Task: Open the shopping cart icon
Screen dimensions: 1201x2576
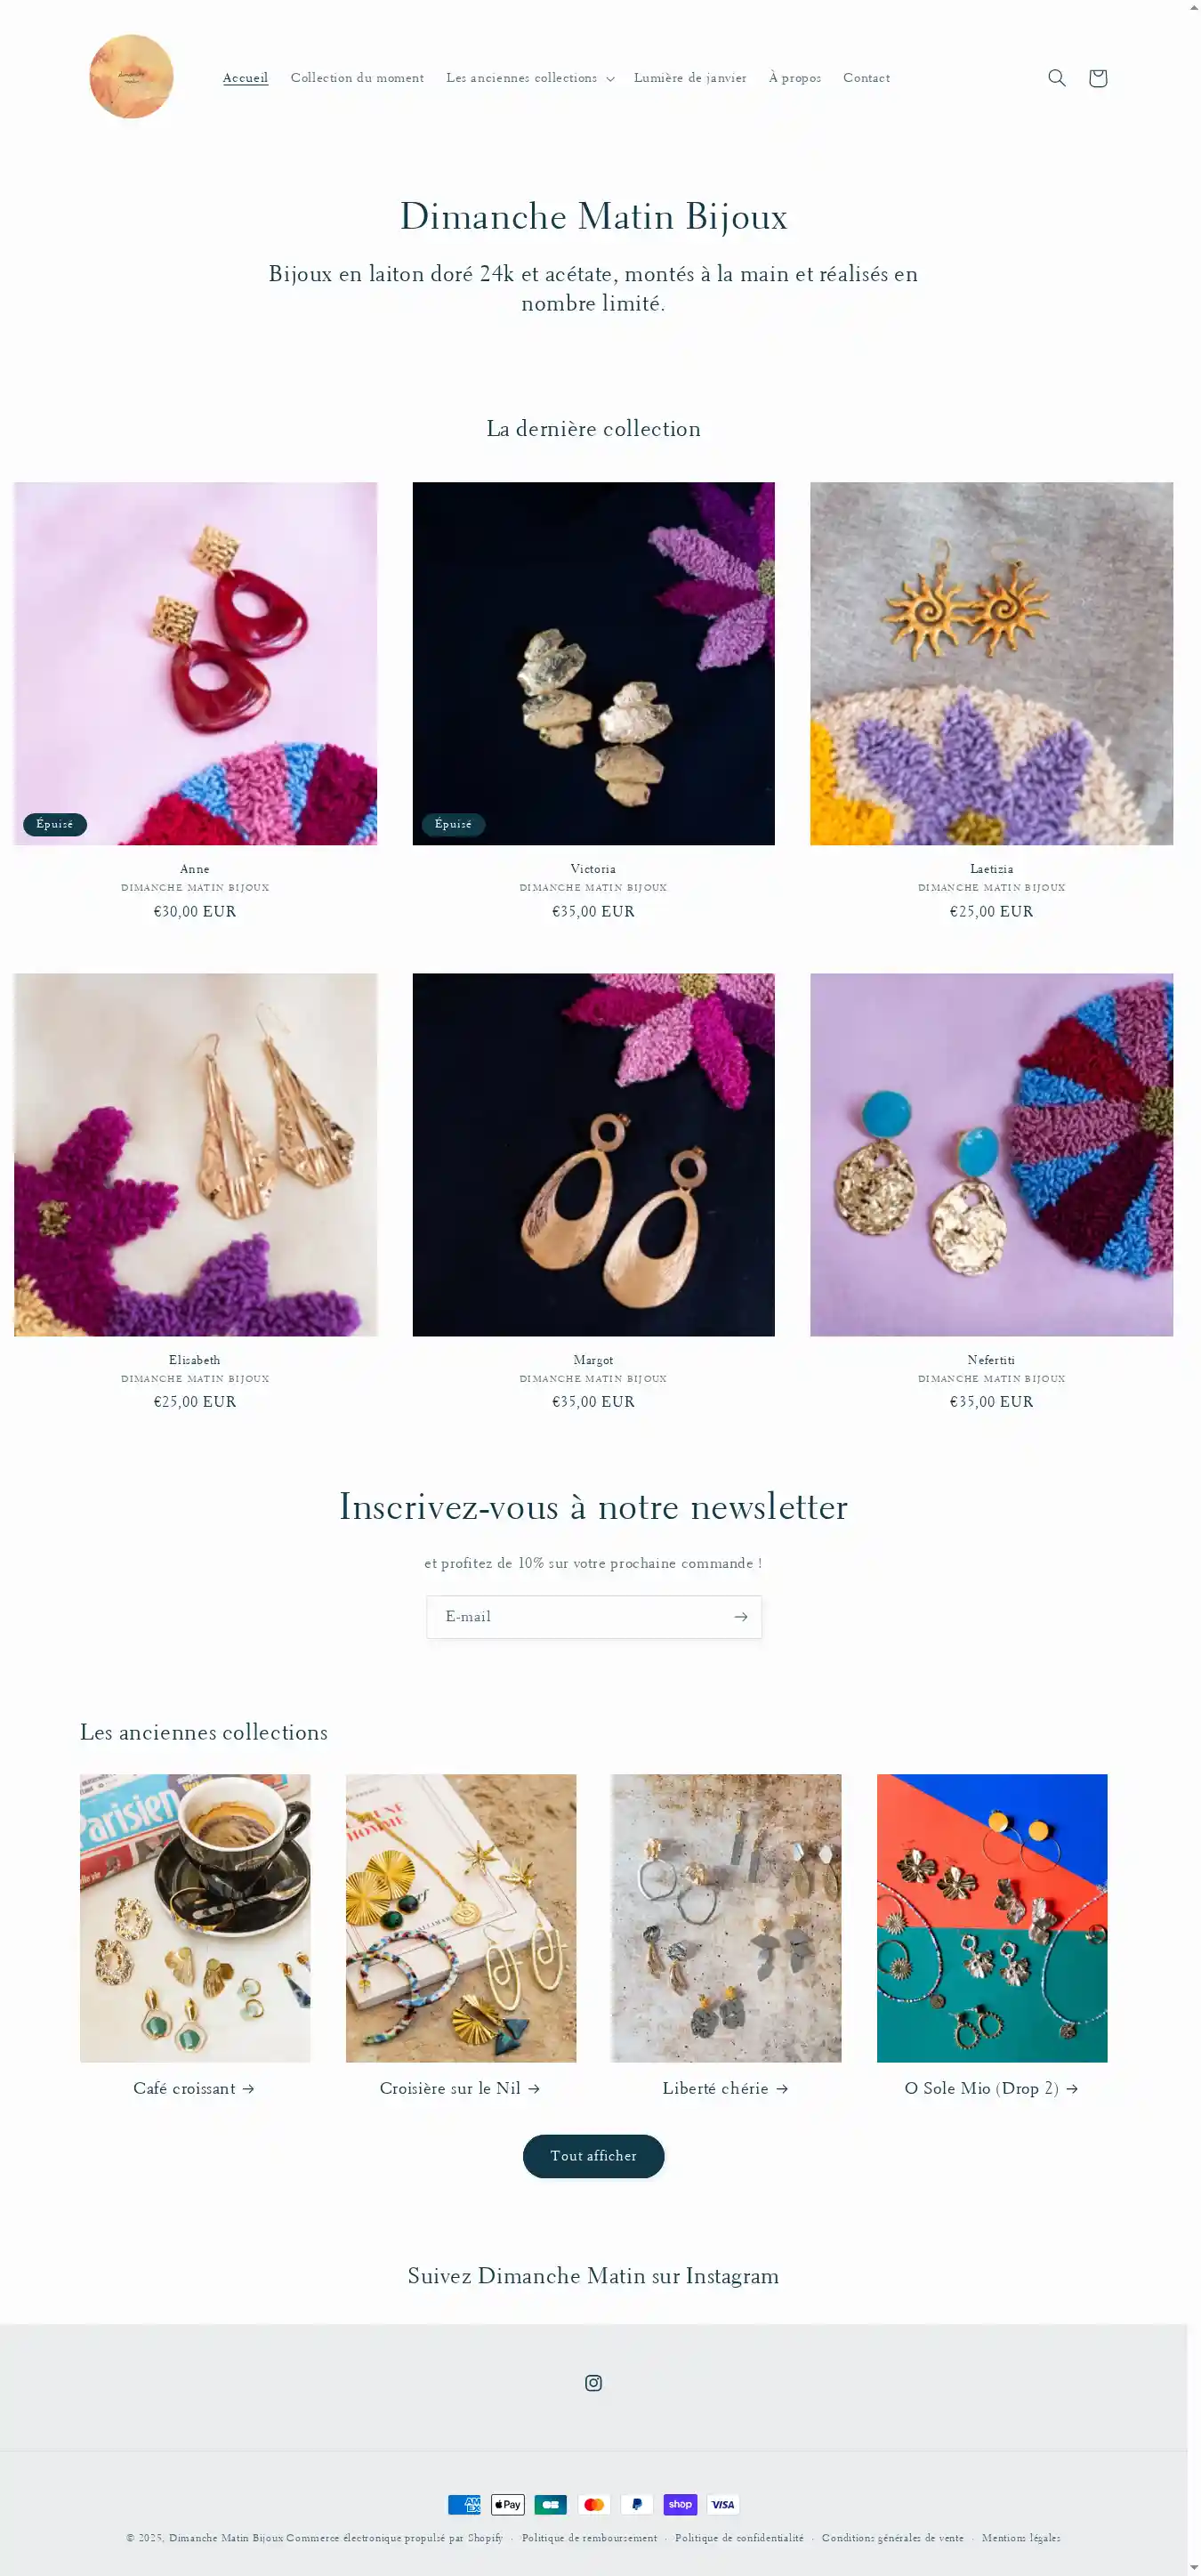Action: click(x=1097, y=78)
